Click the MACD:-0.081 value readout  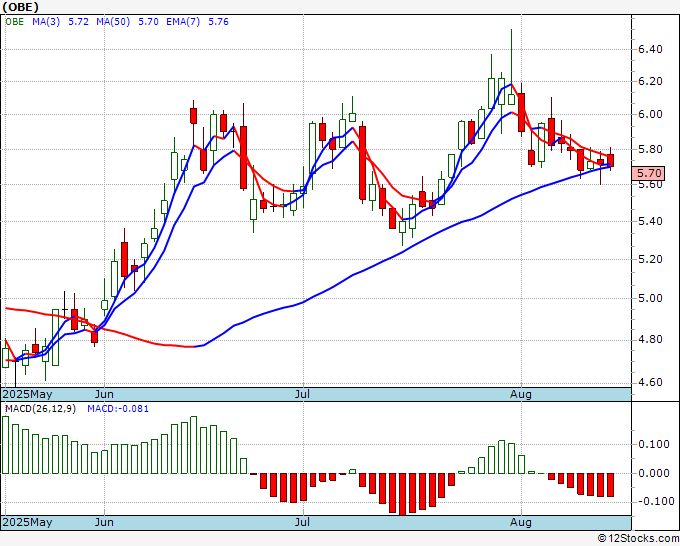coord(118,409)
